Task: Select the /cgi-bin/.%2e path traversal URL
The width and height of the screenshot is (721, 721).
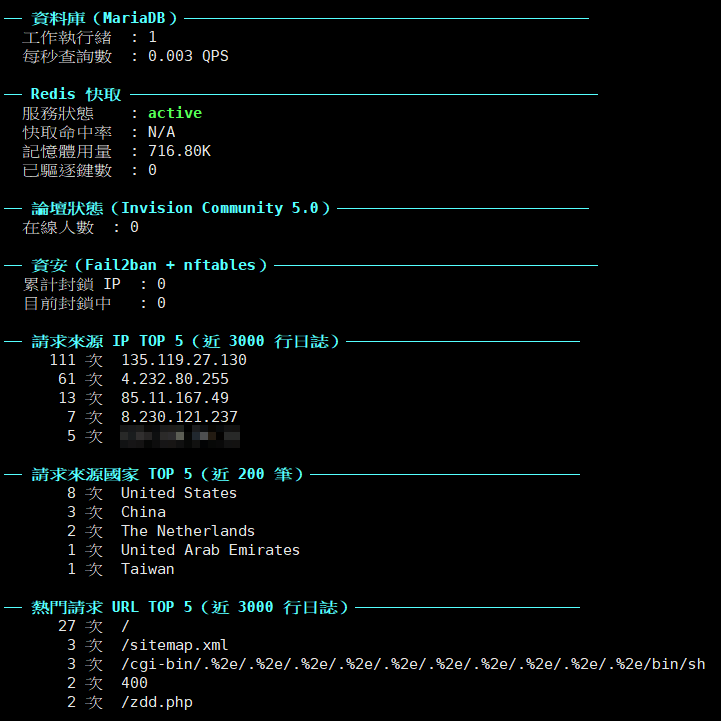Action: (413, 664)
